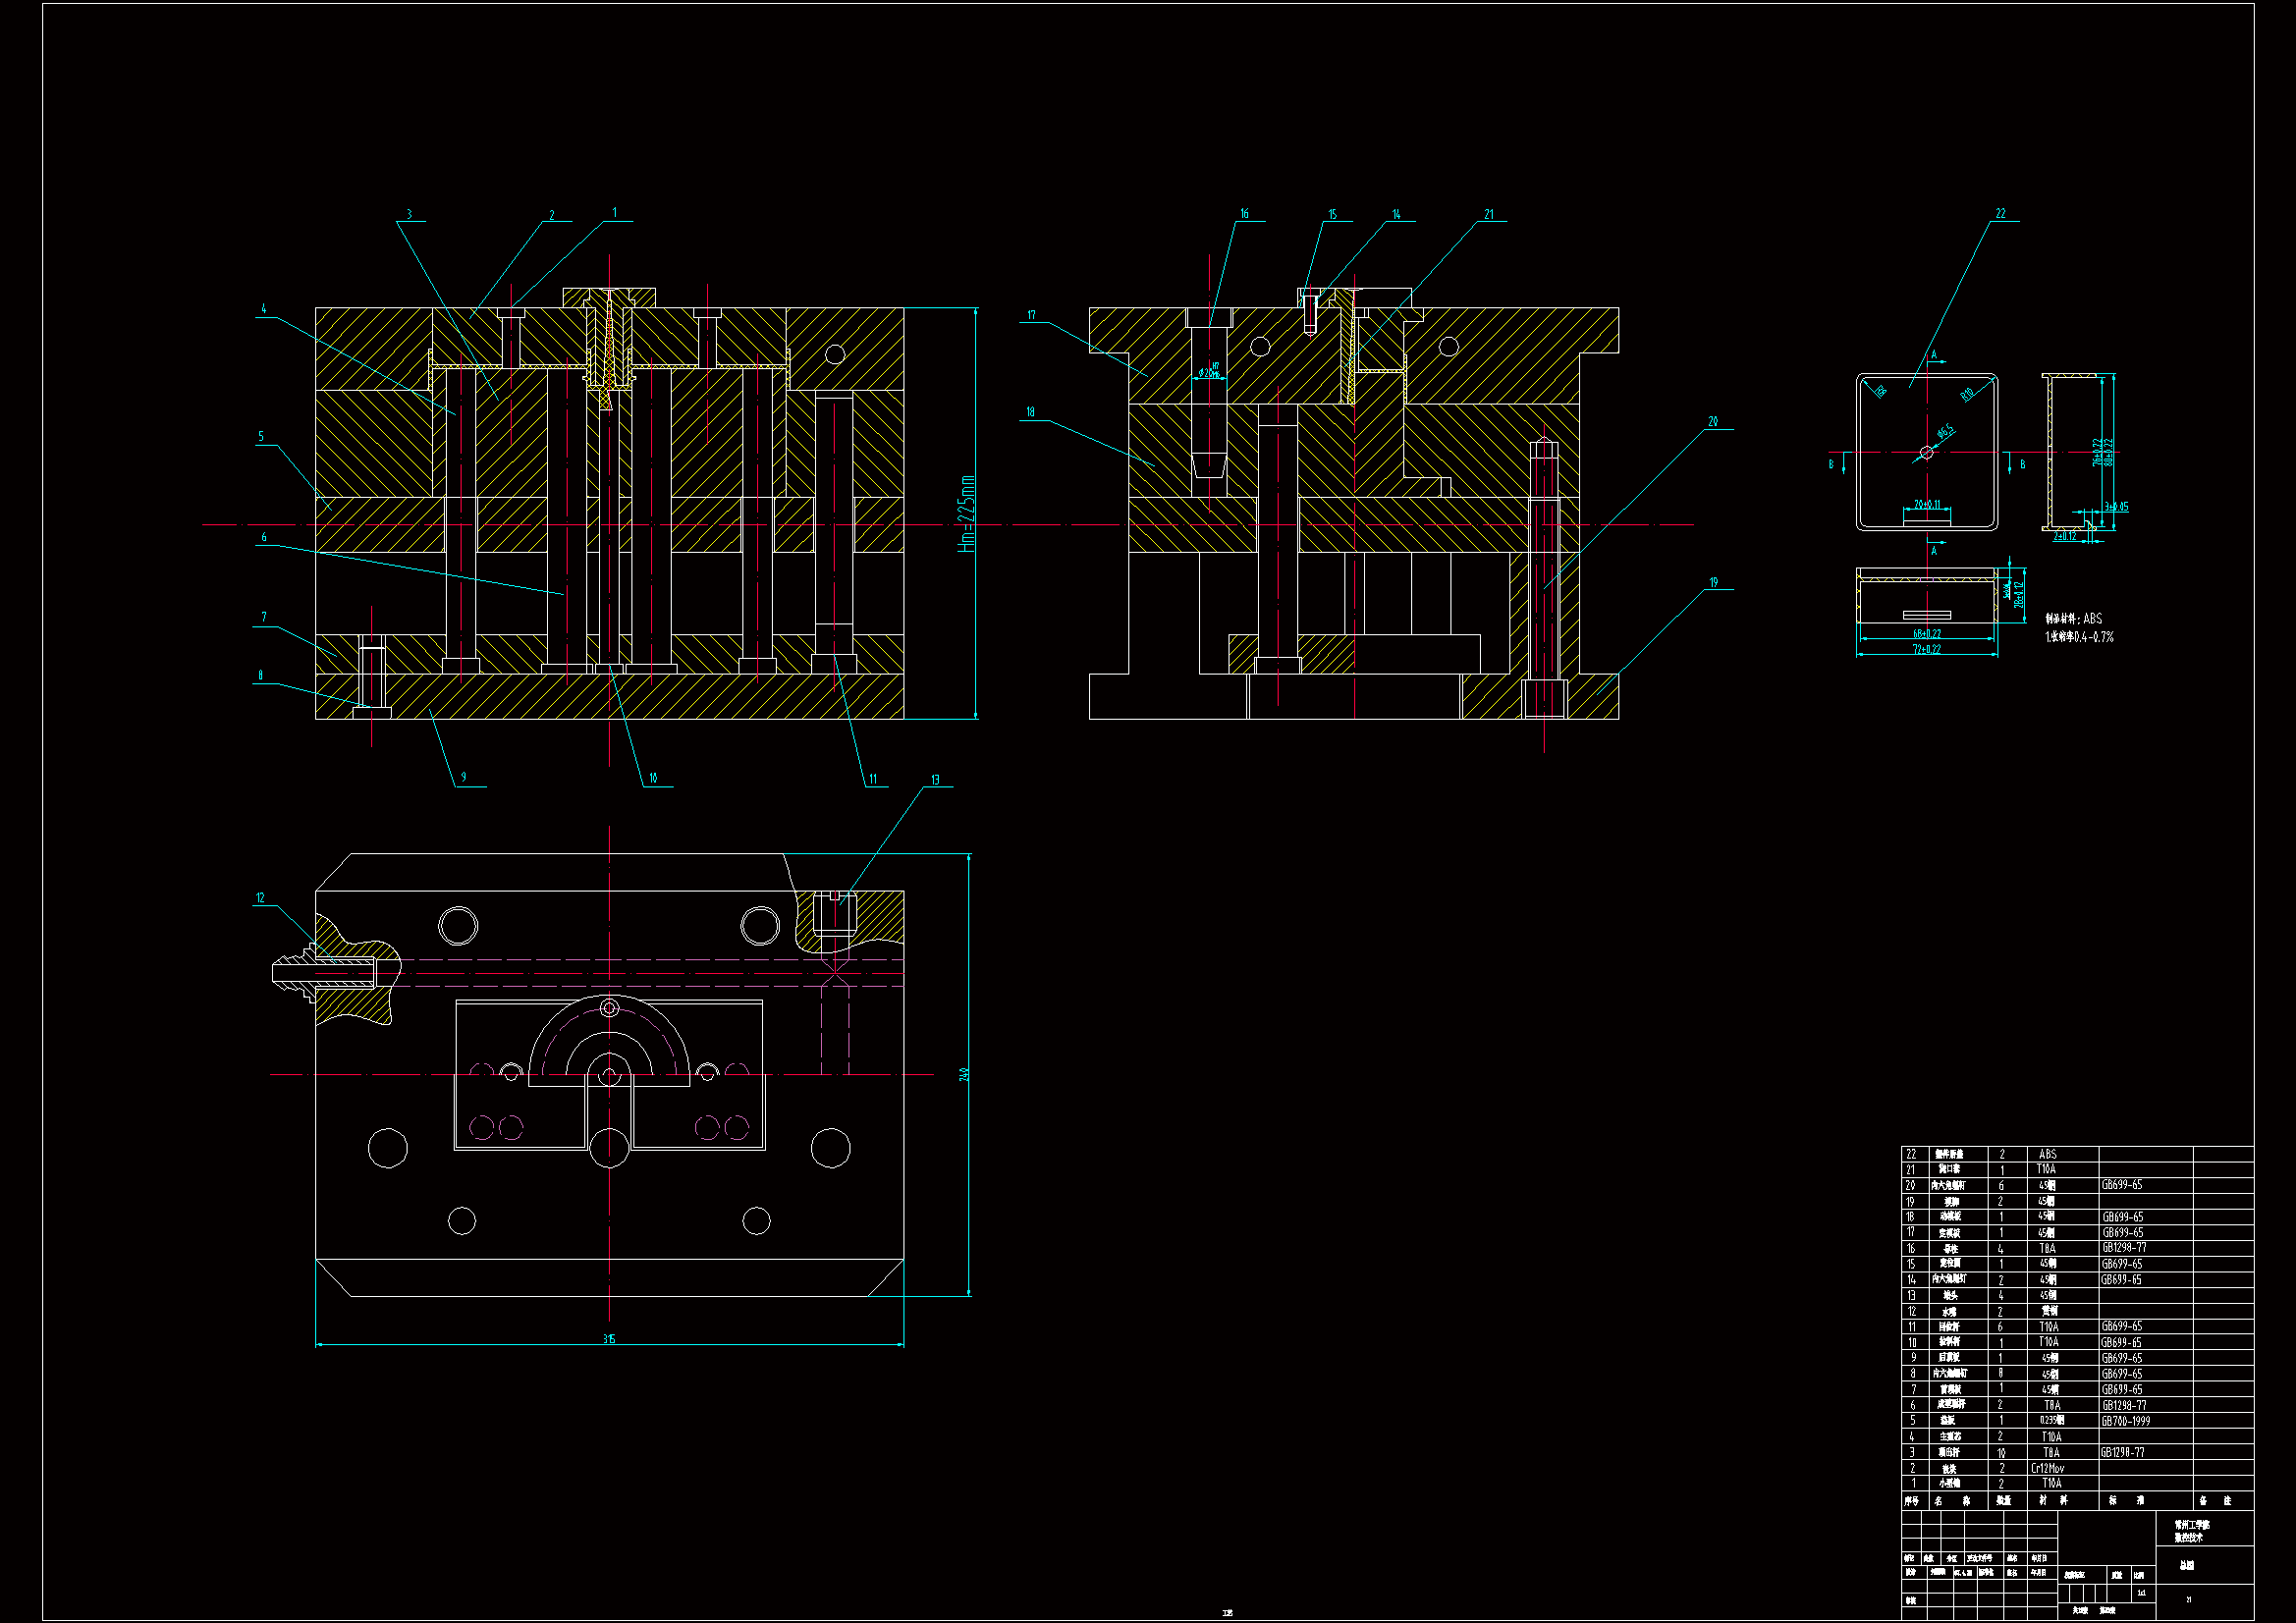Click the Cr12Mov material cell
This screenshot has width=2296, height=1623.
pyautogui.click(x=2047, y=1468)
